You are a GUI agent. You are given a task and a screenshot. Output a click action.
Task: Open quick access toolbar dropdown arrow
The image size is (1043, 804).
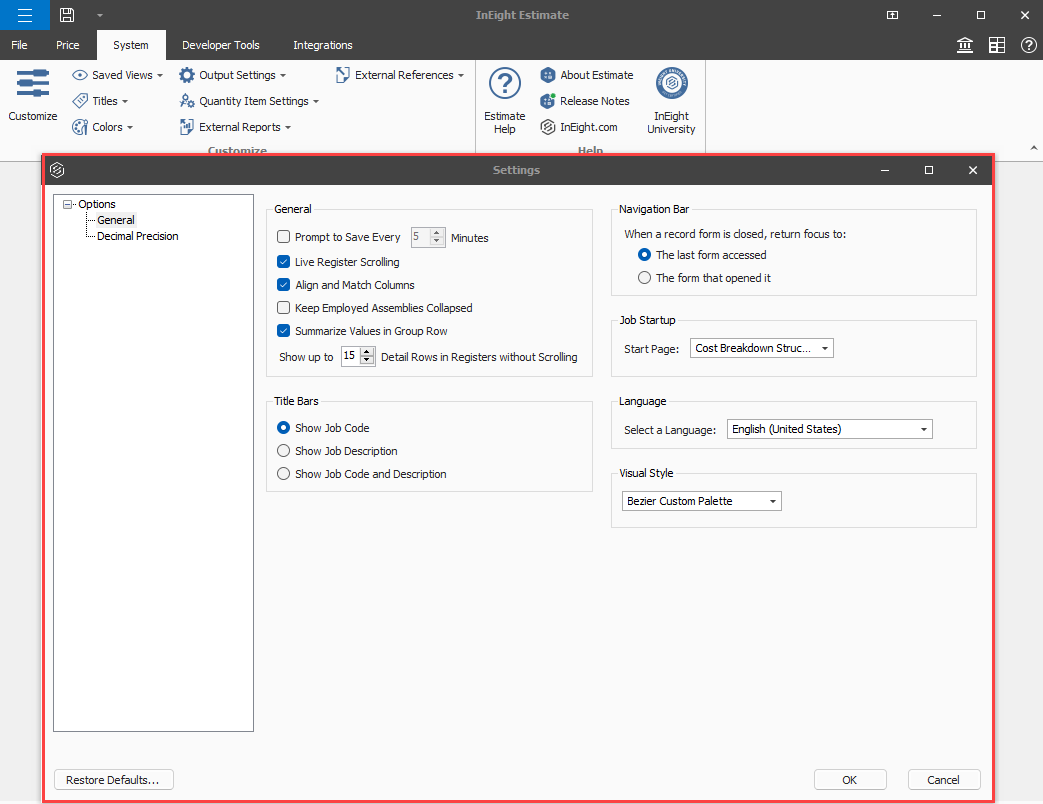click(100, 15)
